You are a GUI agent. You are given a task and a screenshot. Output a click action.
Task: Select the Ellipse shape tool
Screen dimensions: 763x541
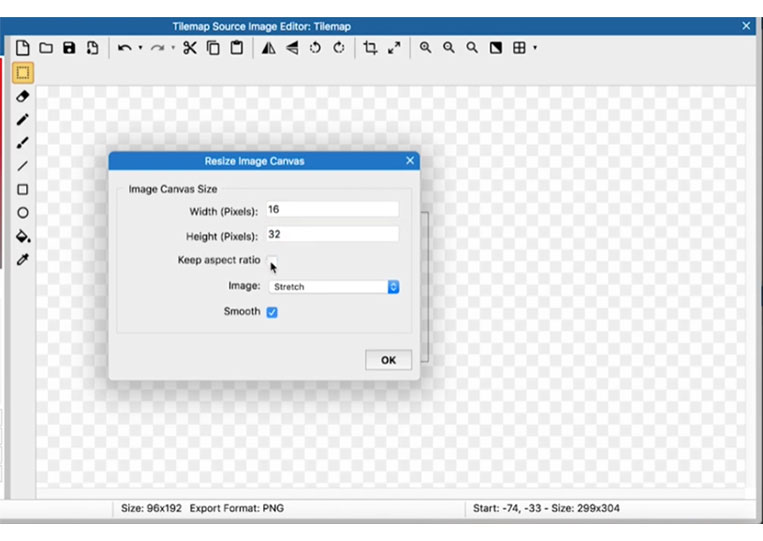(23, 213)
